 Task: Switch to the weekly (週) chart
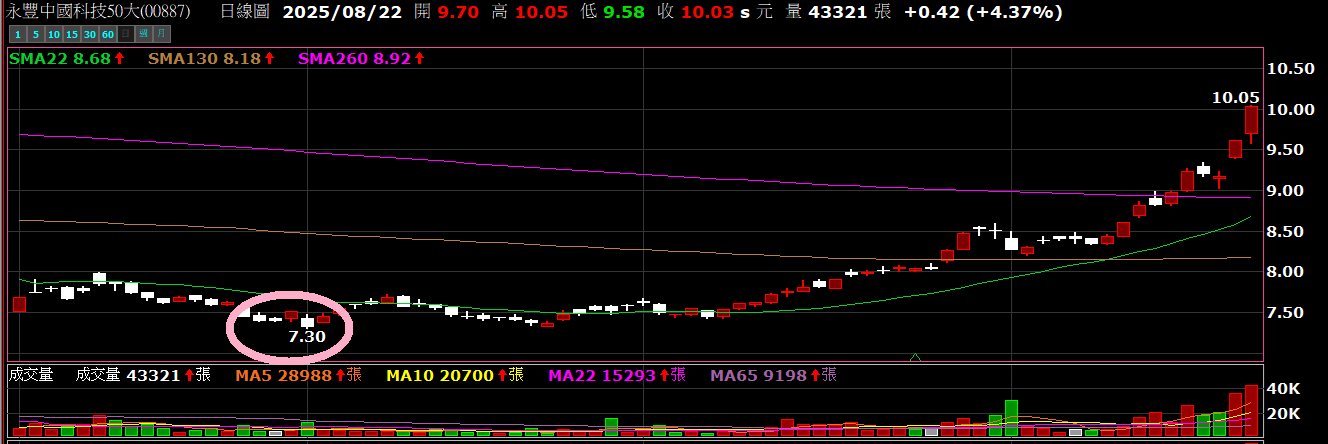143,34
